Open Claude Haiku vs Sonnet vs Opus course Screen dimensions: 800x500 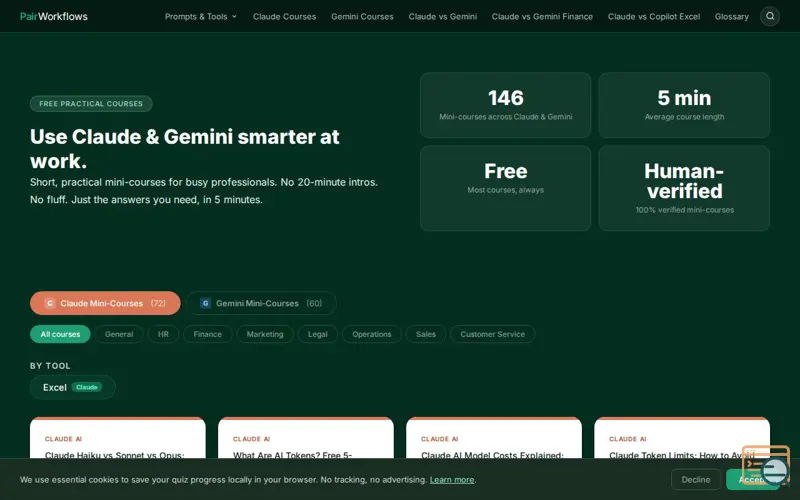pyautogui.click(x=118, y=438)
